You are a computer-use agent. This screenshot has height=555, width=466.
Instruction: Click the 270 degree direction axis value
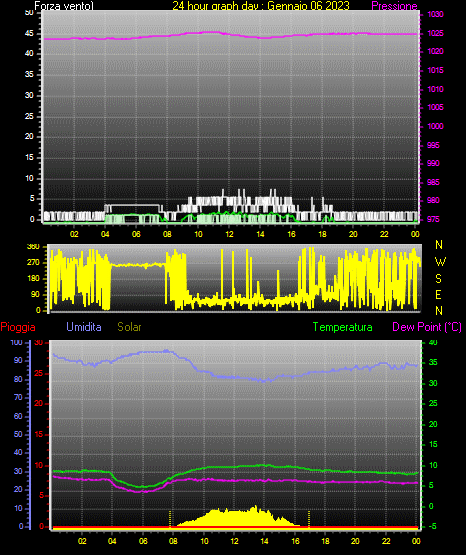(x=33, y=263)
